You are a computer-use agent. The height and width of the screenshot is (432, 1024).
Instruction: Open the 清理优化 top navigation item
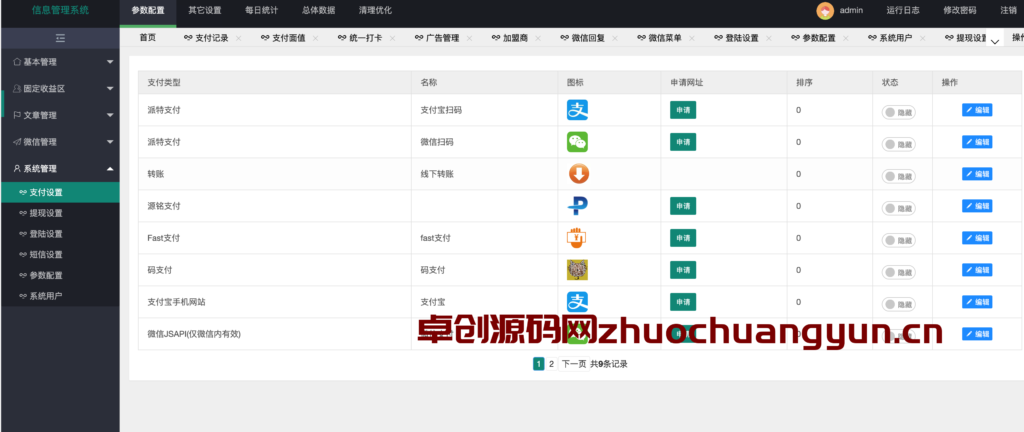pos(376,11)
